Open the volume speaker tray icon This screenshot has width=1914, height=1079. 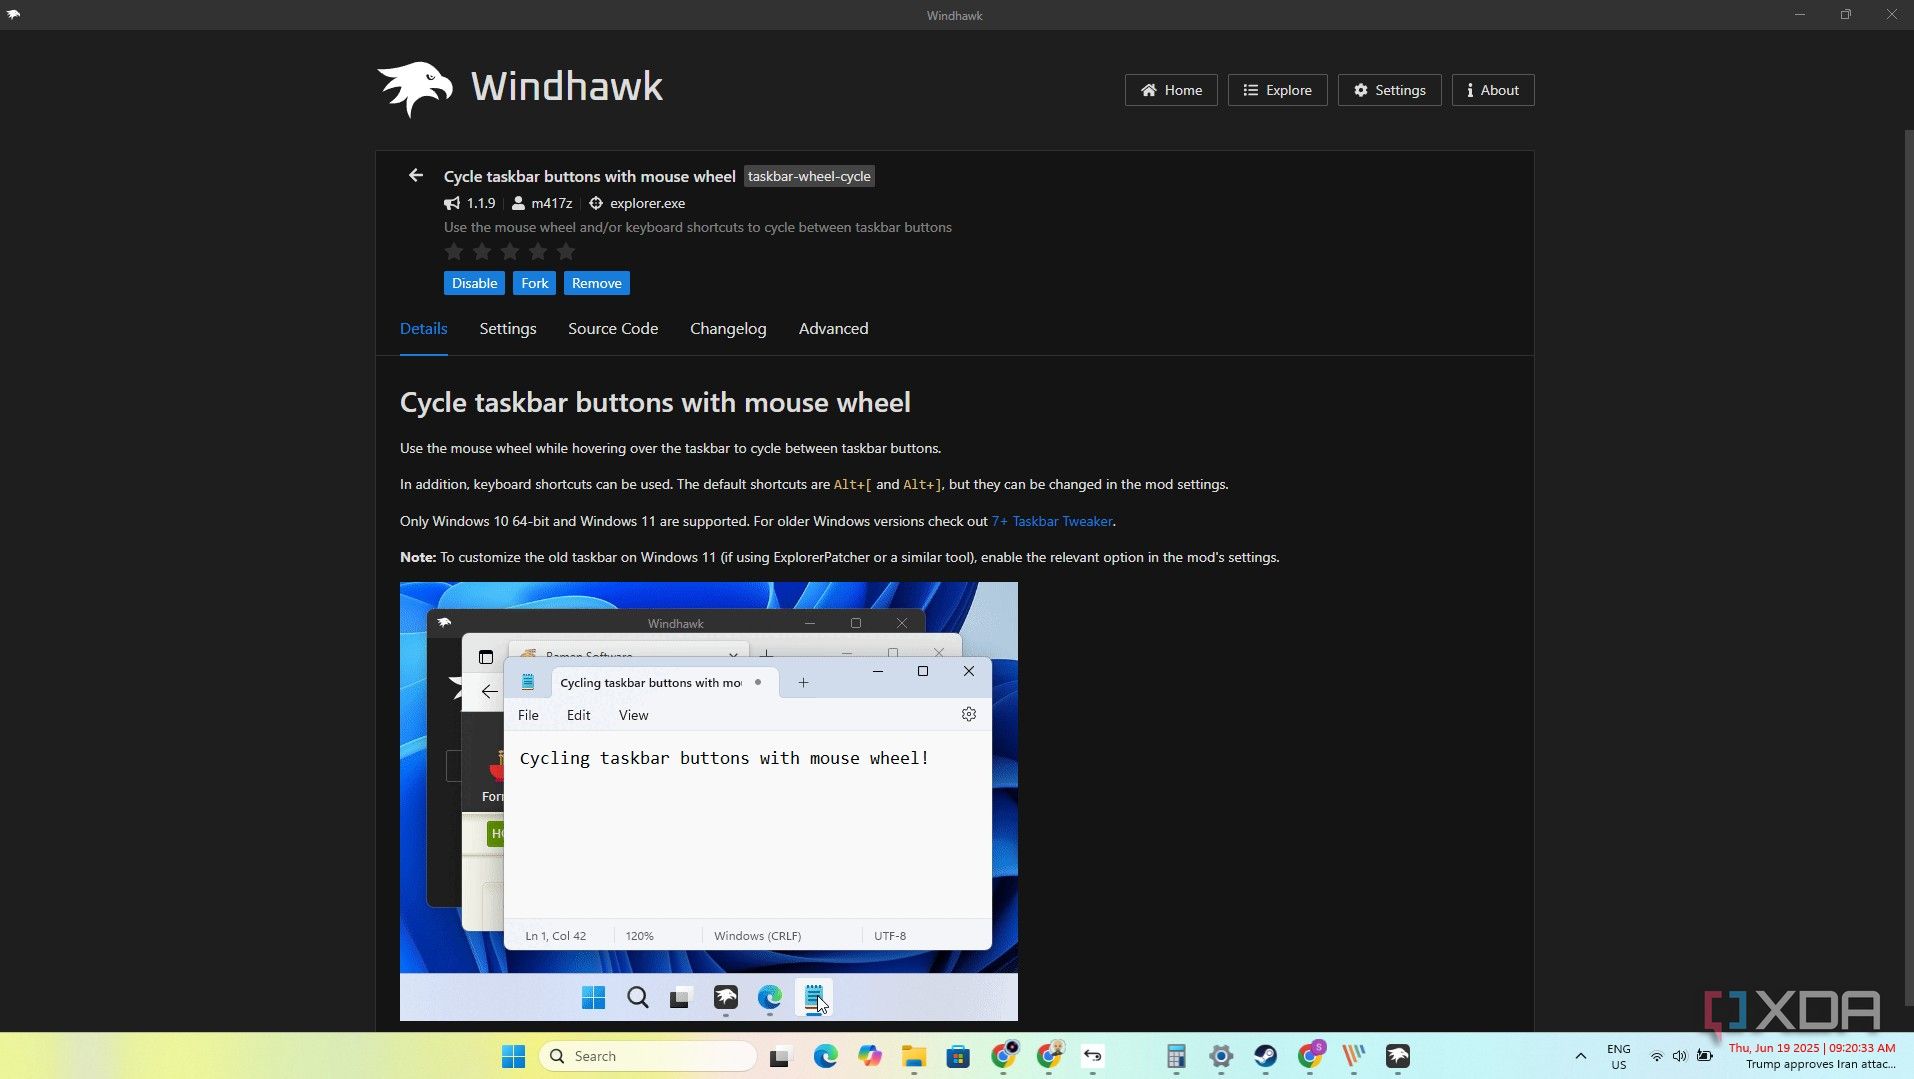1680,1056
